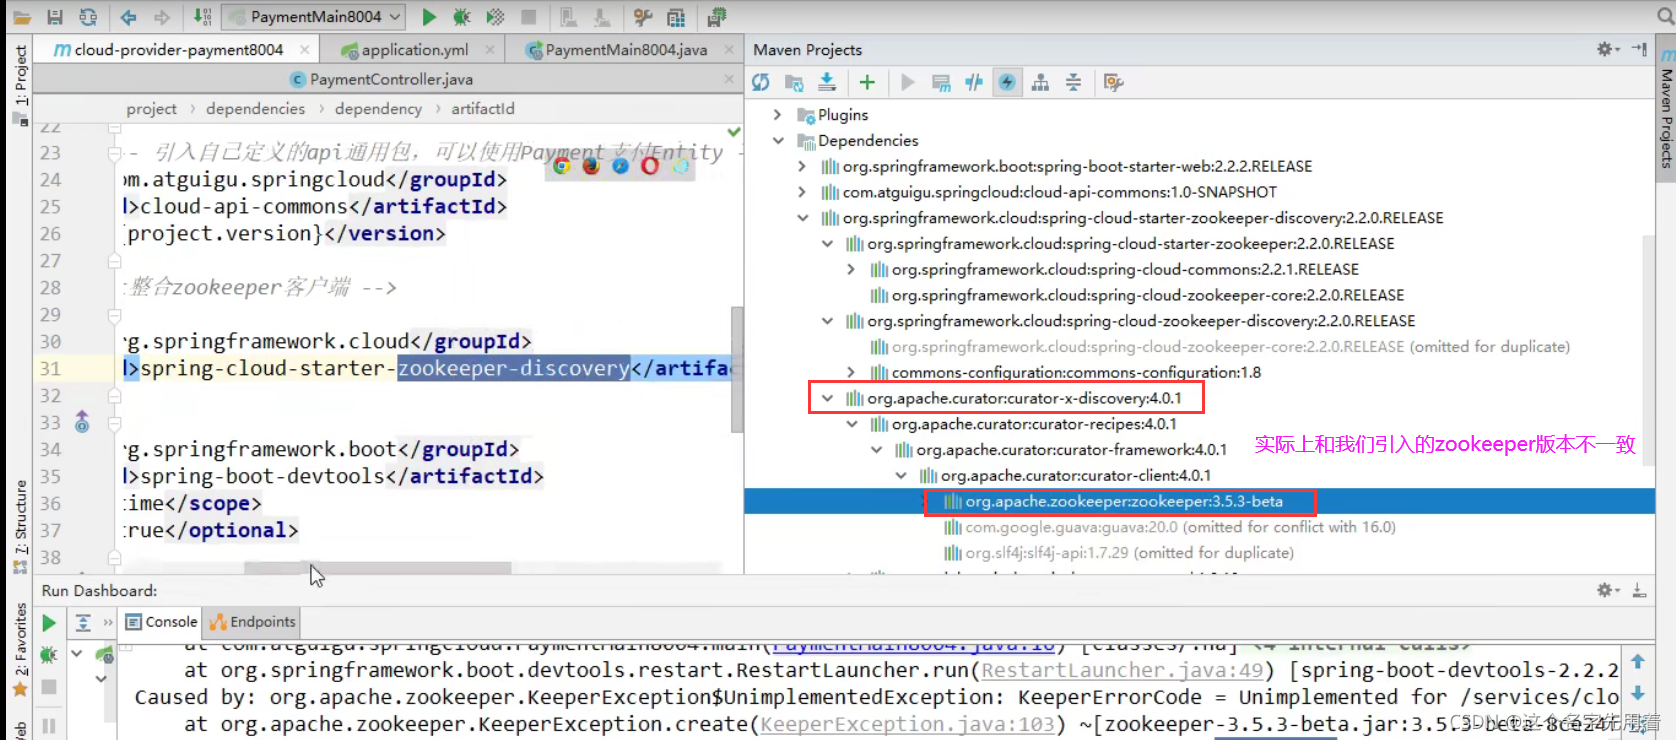Open the KeeperException.java:103 link in console
This screenshot has width=1676, height=740.
point(908,724)
